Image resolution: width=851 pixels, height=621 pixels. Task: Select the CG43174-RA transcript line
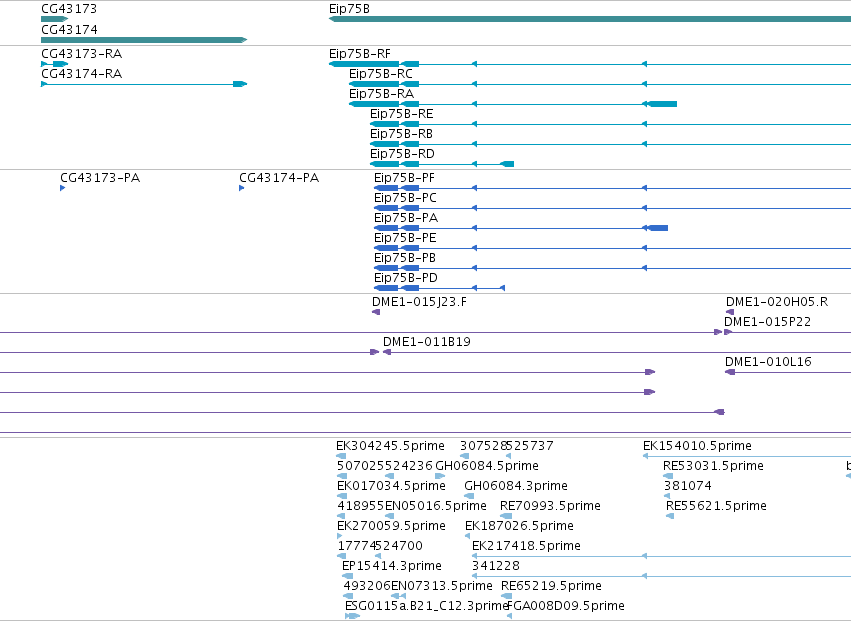click(x=144, y=84)
